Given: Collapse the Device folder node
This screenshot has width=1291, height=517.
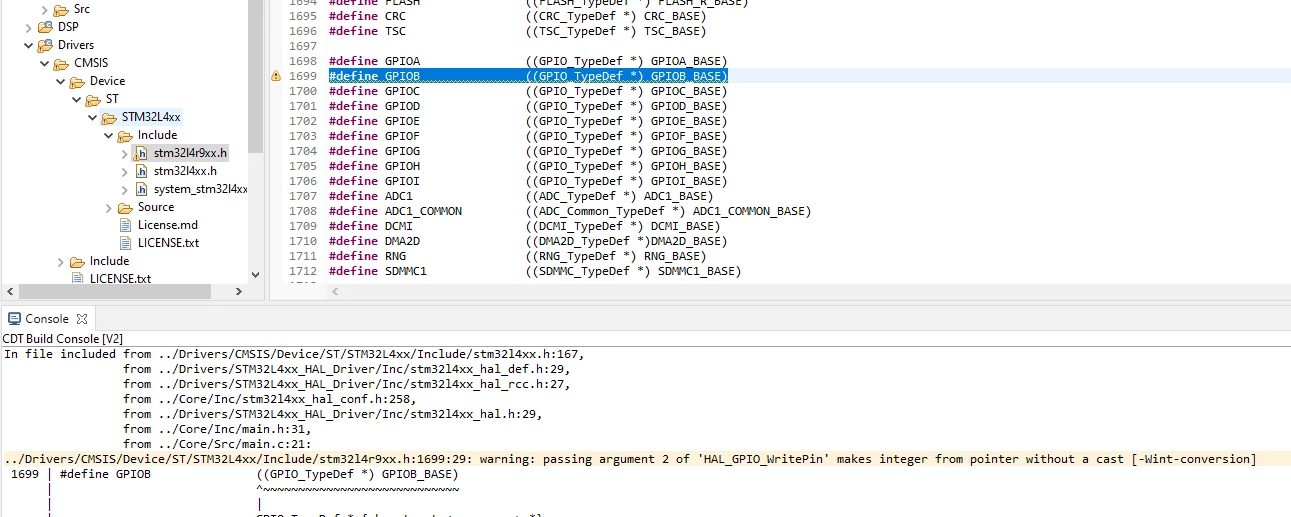Looking at the screenshot, I should pyautogui.click(x=60, y=81).
